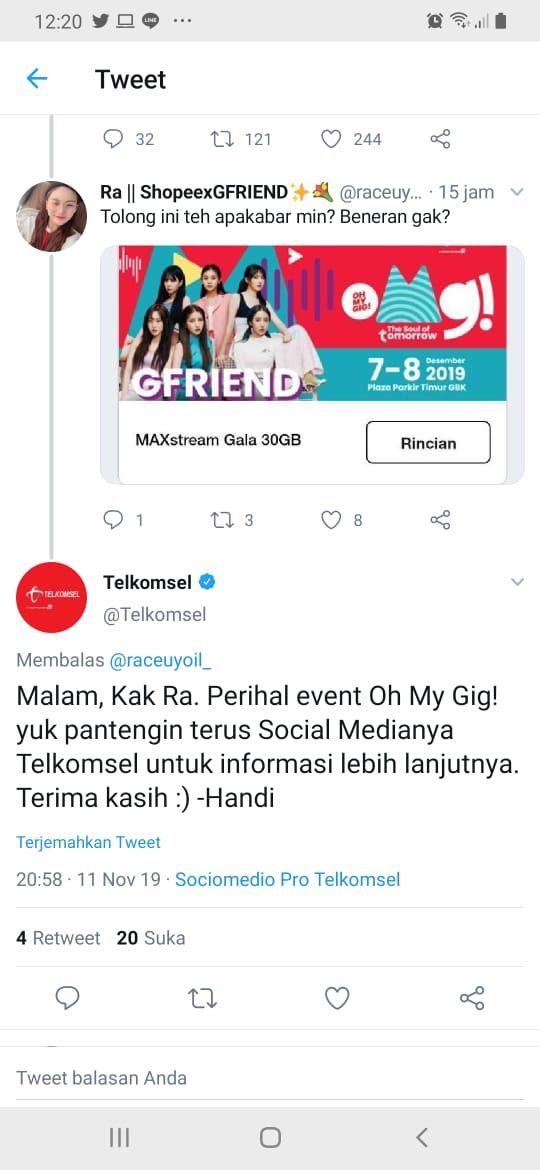Click the Rincian button
Screen dimensions: 540x1170
(x=428, y=442)
